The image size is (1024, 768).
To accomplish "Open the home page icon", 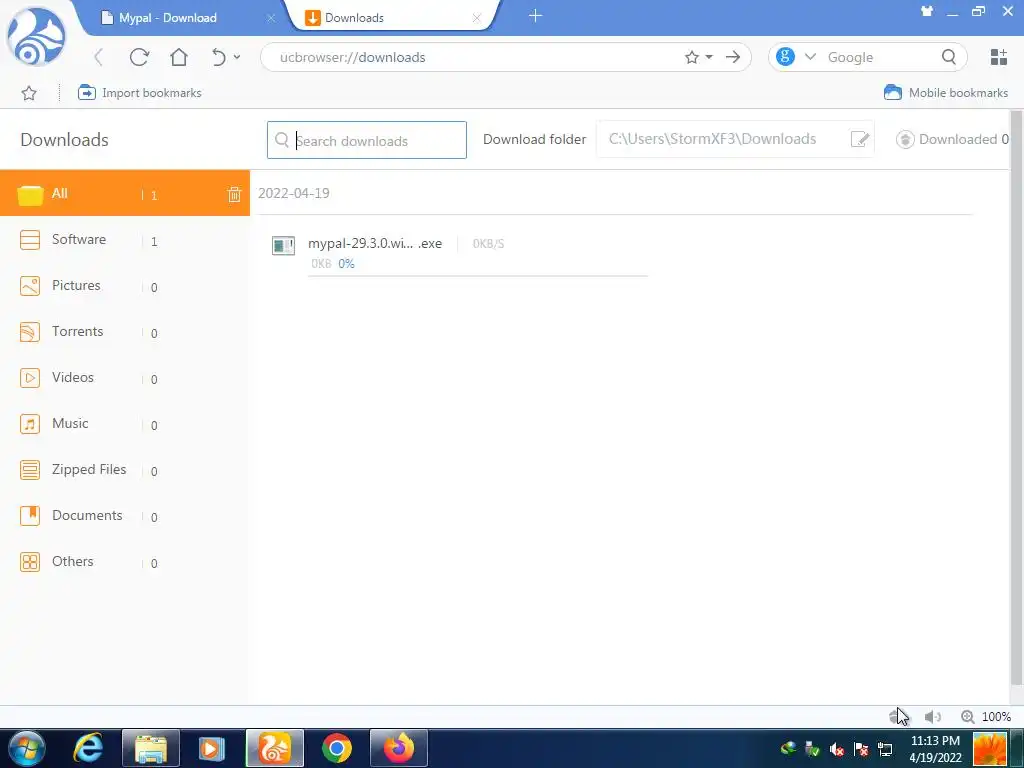I will [x=179, y=57].
